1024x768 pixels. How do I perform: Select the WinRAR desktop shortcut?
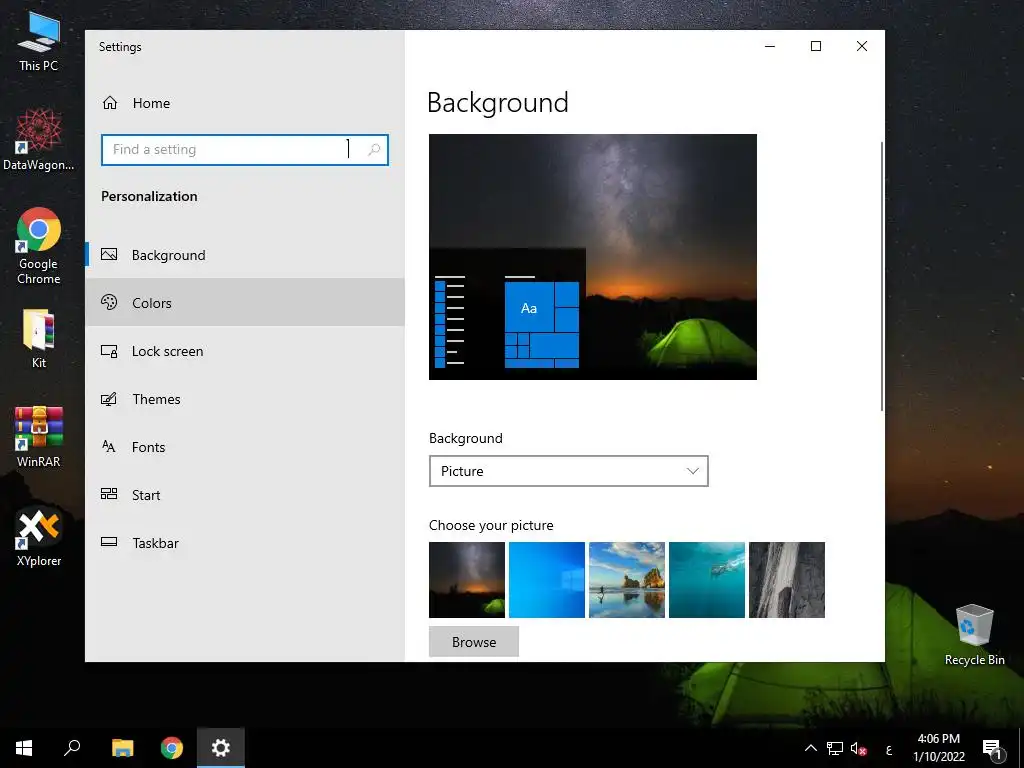pyautogui.click(x=39, y=437)
